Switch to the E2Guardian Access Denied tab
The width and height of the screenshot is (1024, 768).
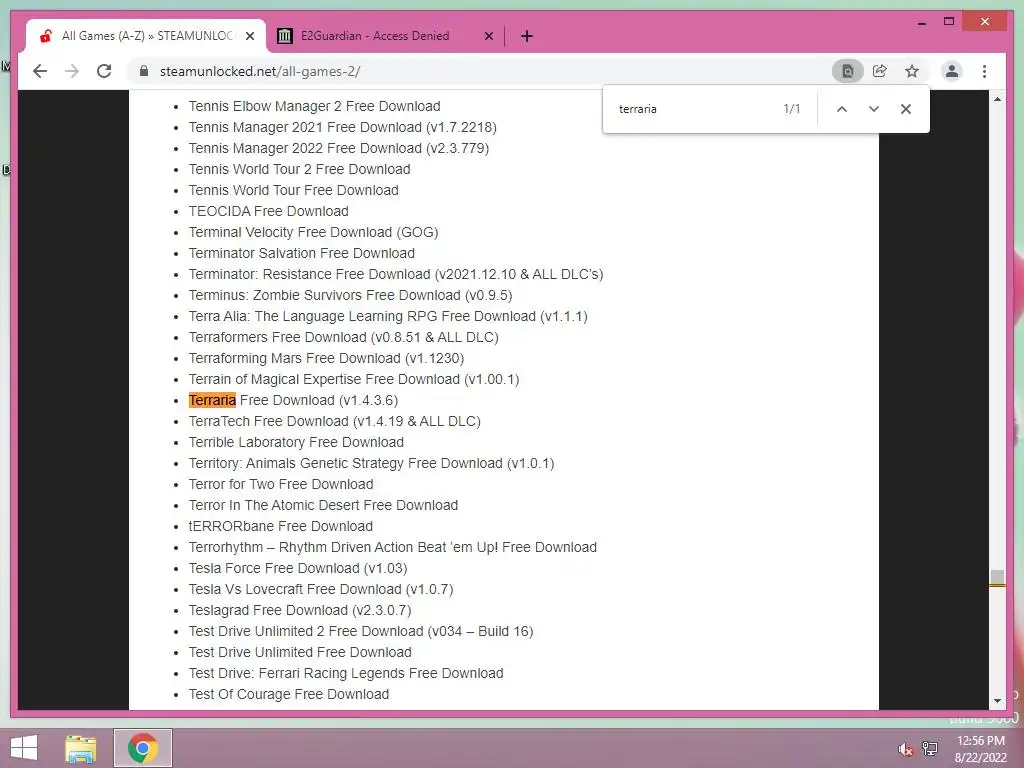pyautogui.click(x=385, y=36)
